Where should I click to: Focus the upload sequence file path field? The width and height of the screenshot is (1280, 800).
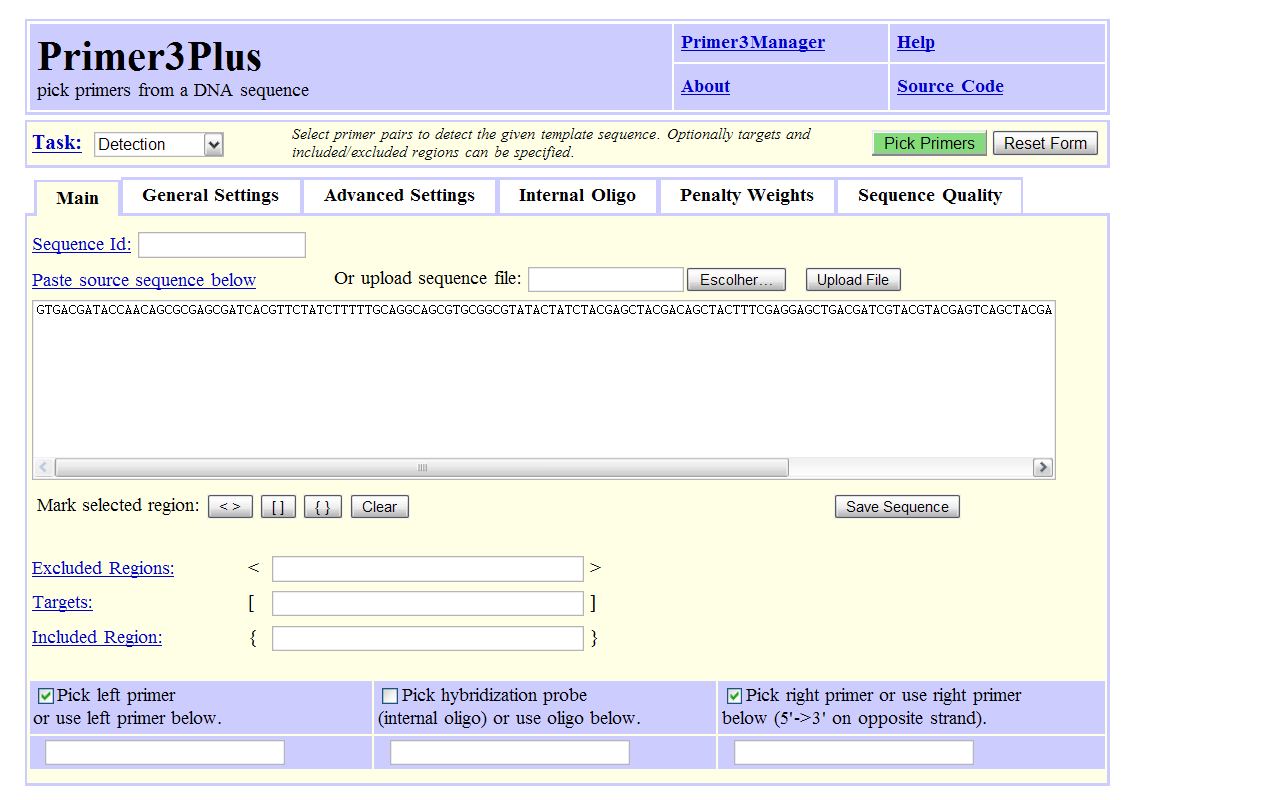[605, 280]
